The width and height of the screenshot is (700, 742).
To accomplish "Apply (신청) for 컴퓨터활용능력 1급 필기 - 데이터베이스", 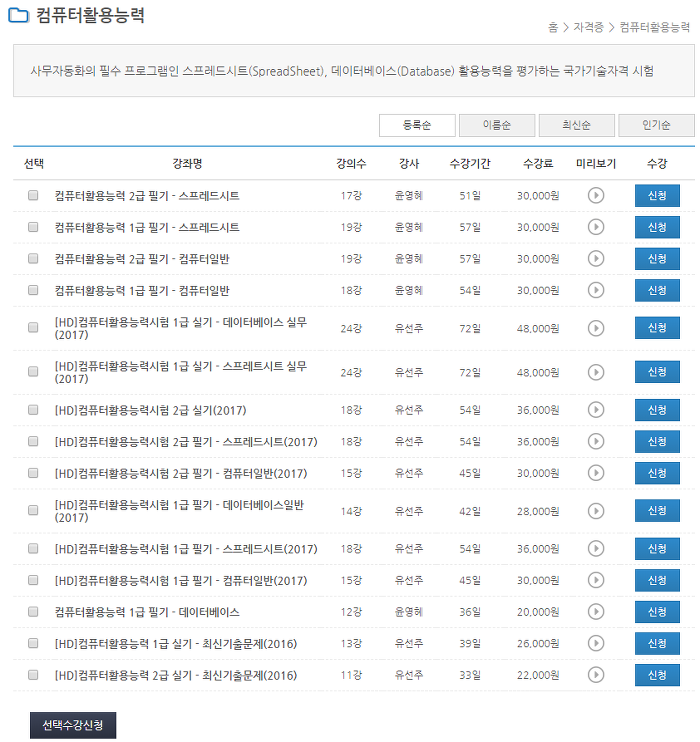I will click(657, 612).
